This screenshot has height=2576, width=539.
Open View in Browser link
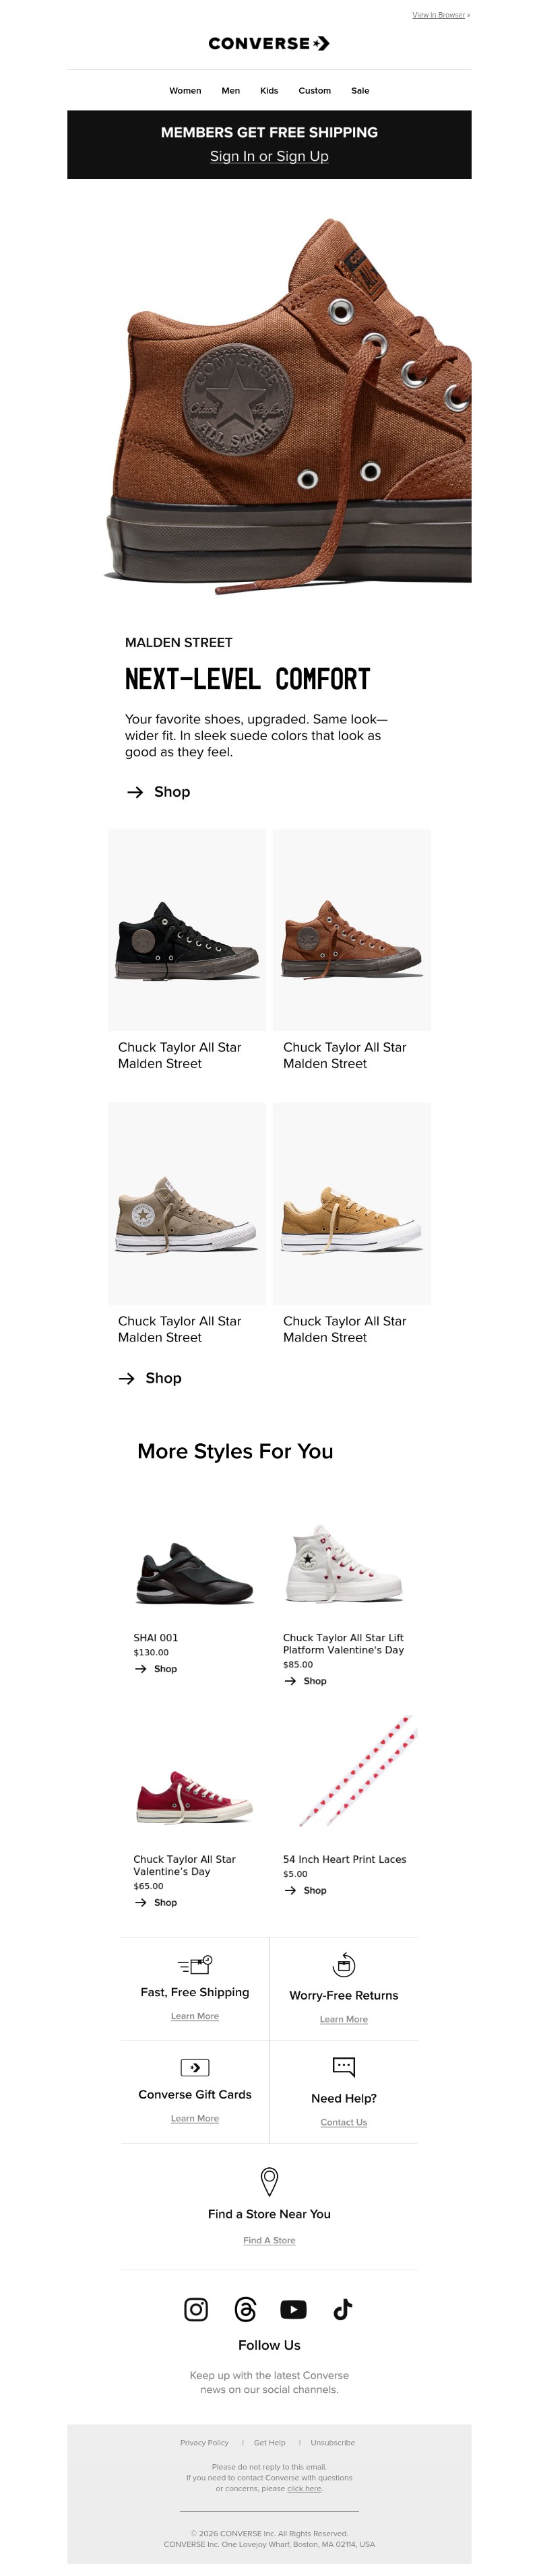[x=440, y=15]
